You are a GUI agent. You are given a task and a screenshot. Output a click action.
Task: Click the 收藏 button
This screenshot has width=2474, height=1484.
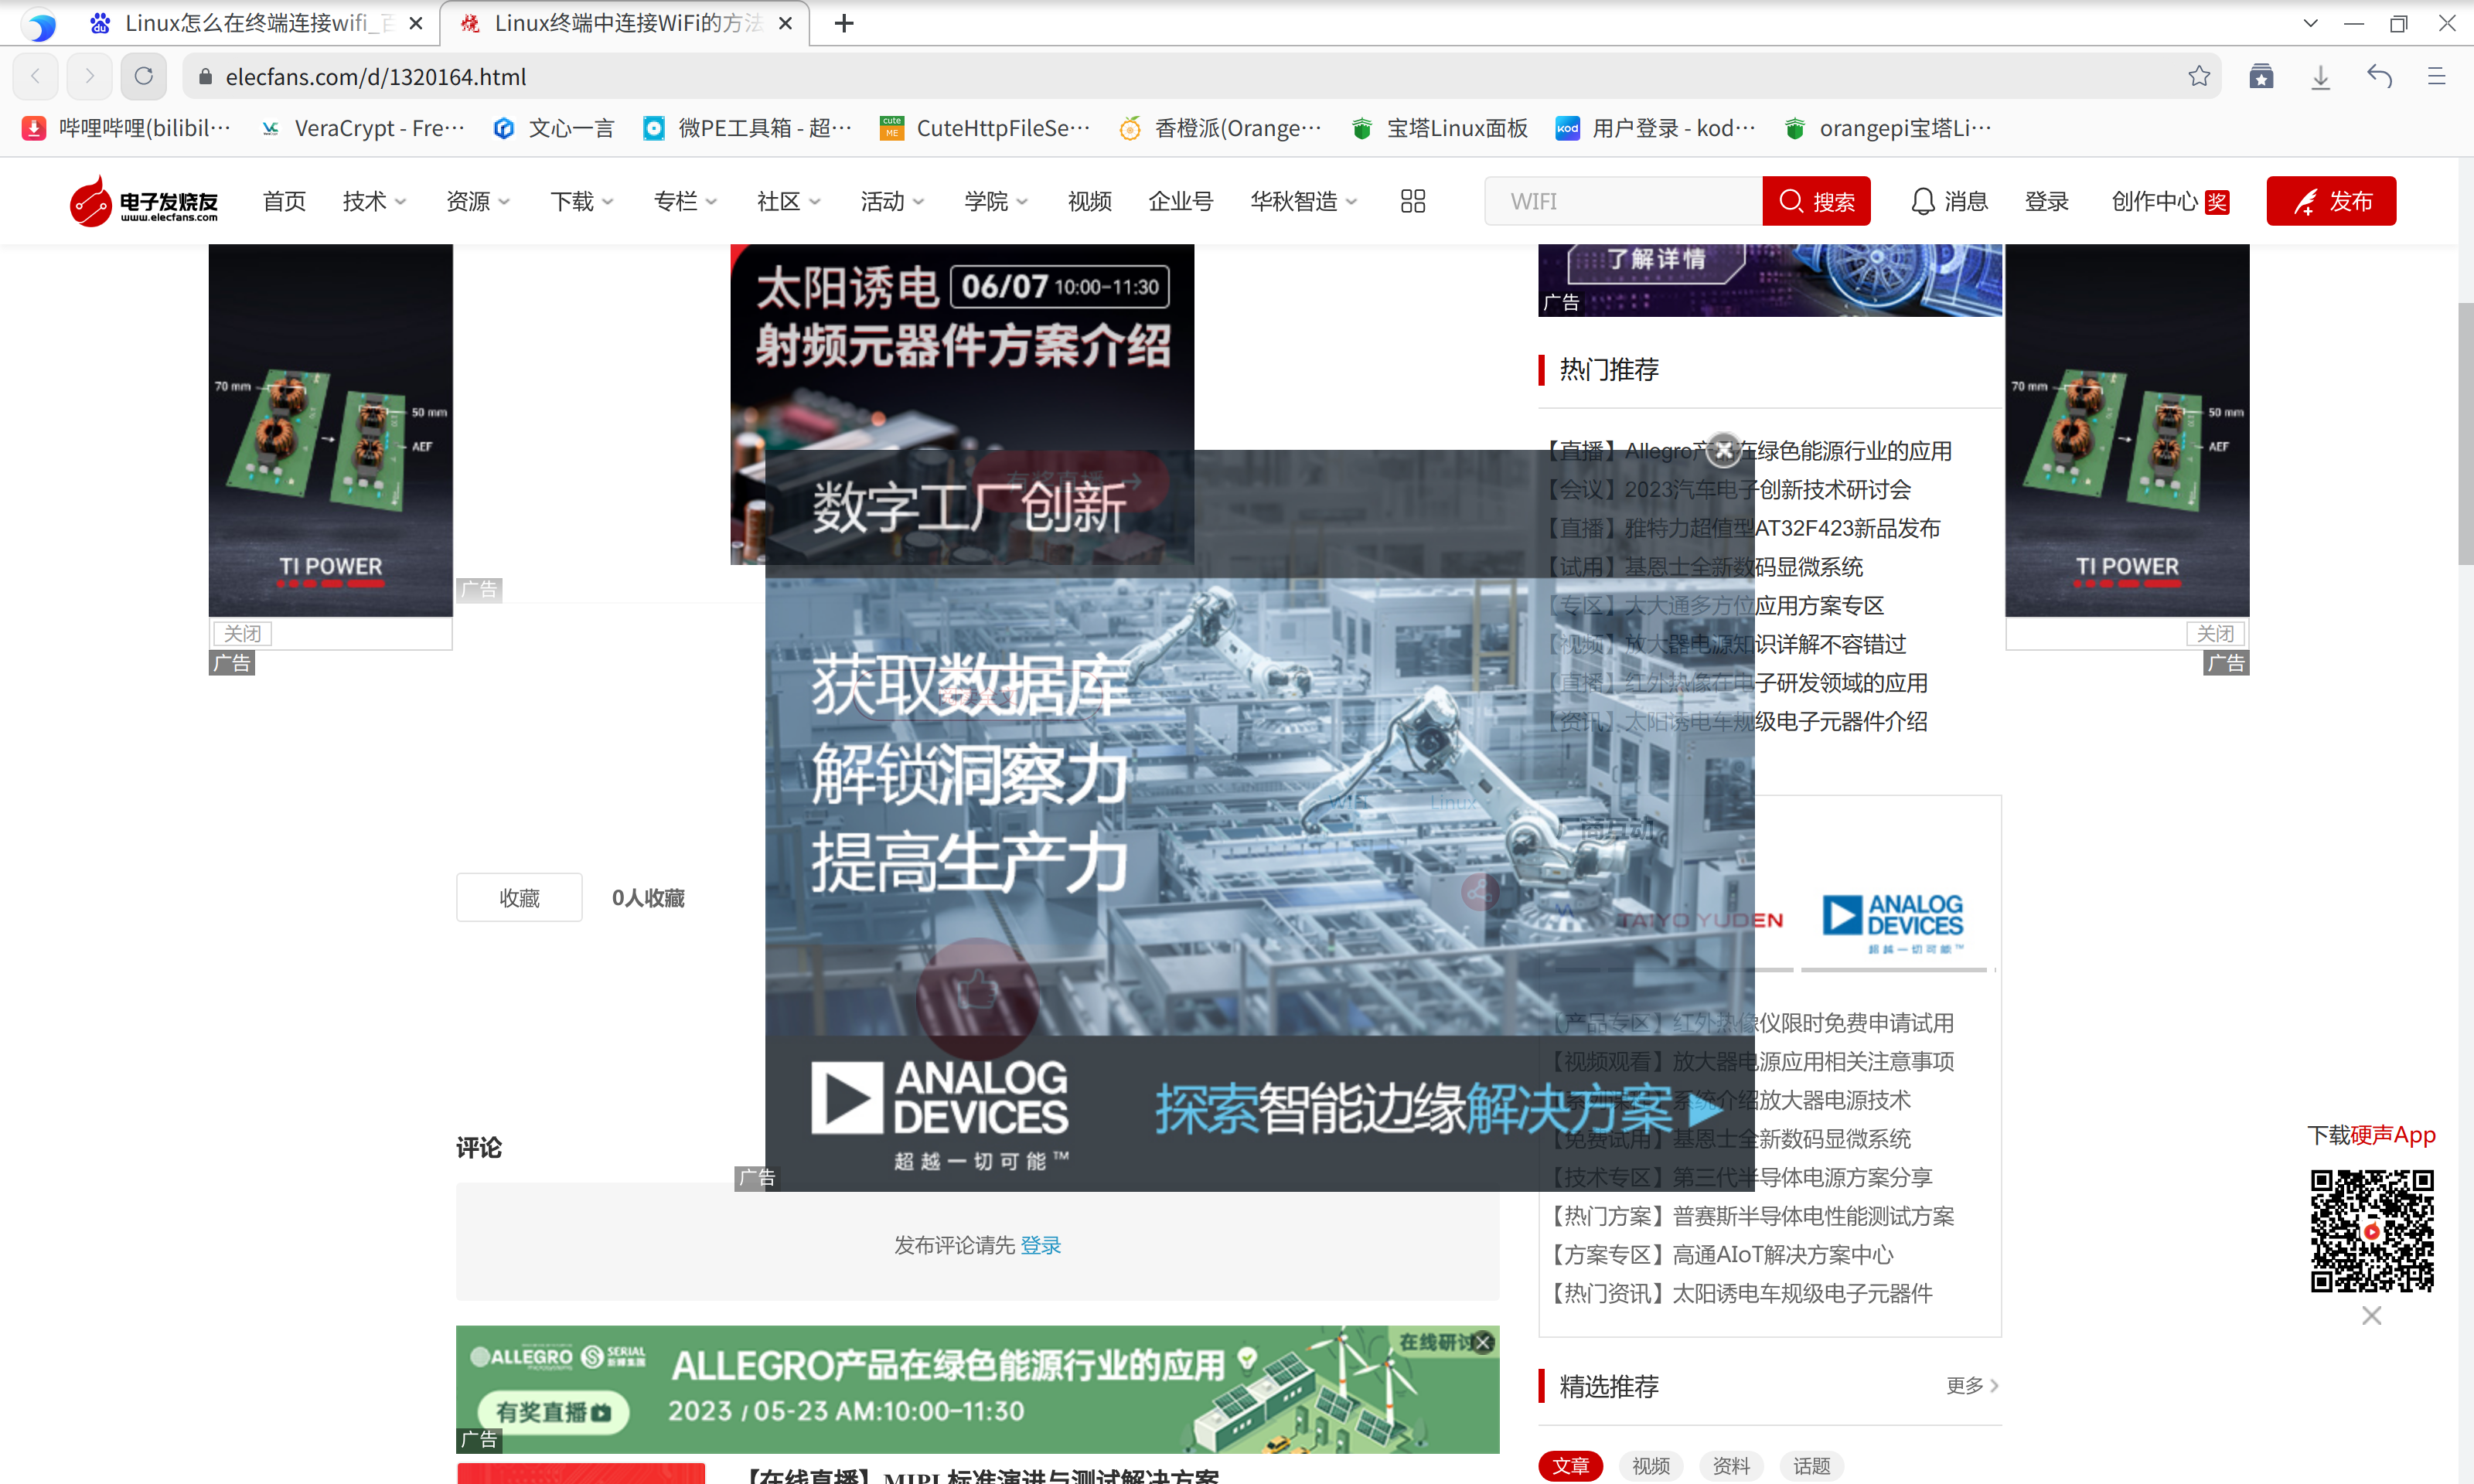coord(519,897)
